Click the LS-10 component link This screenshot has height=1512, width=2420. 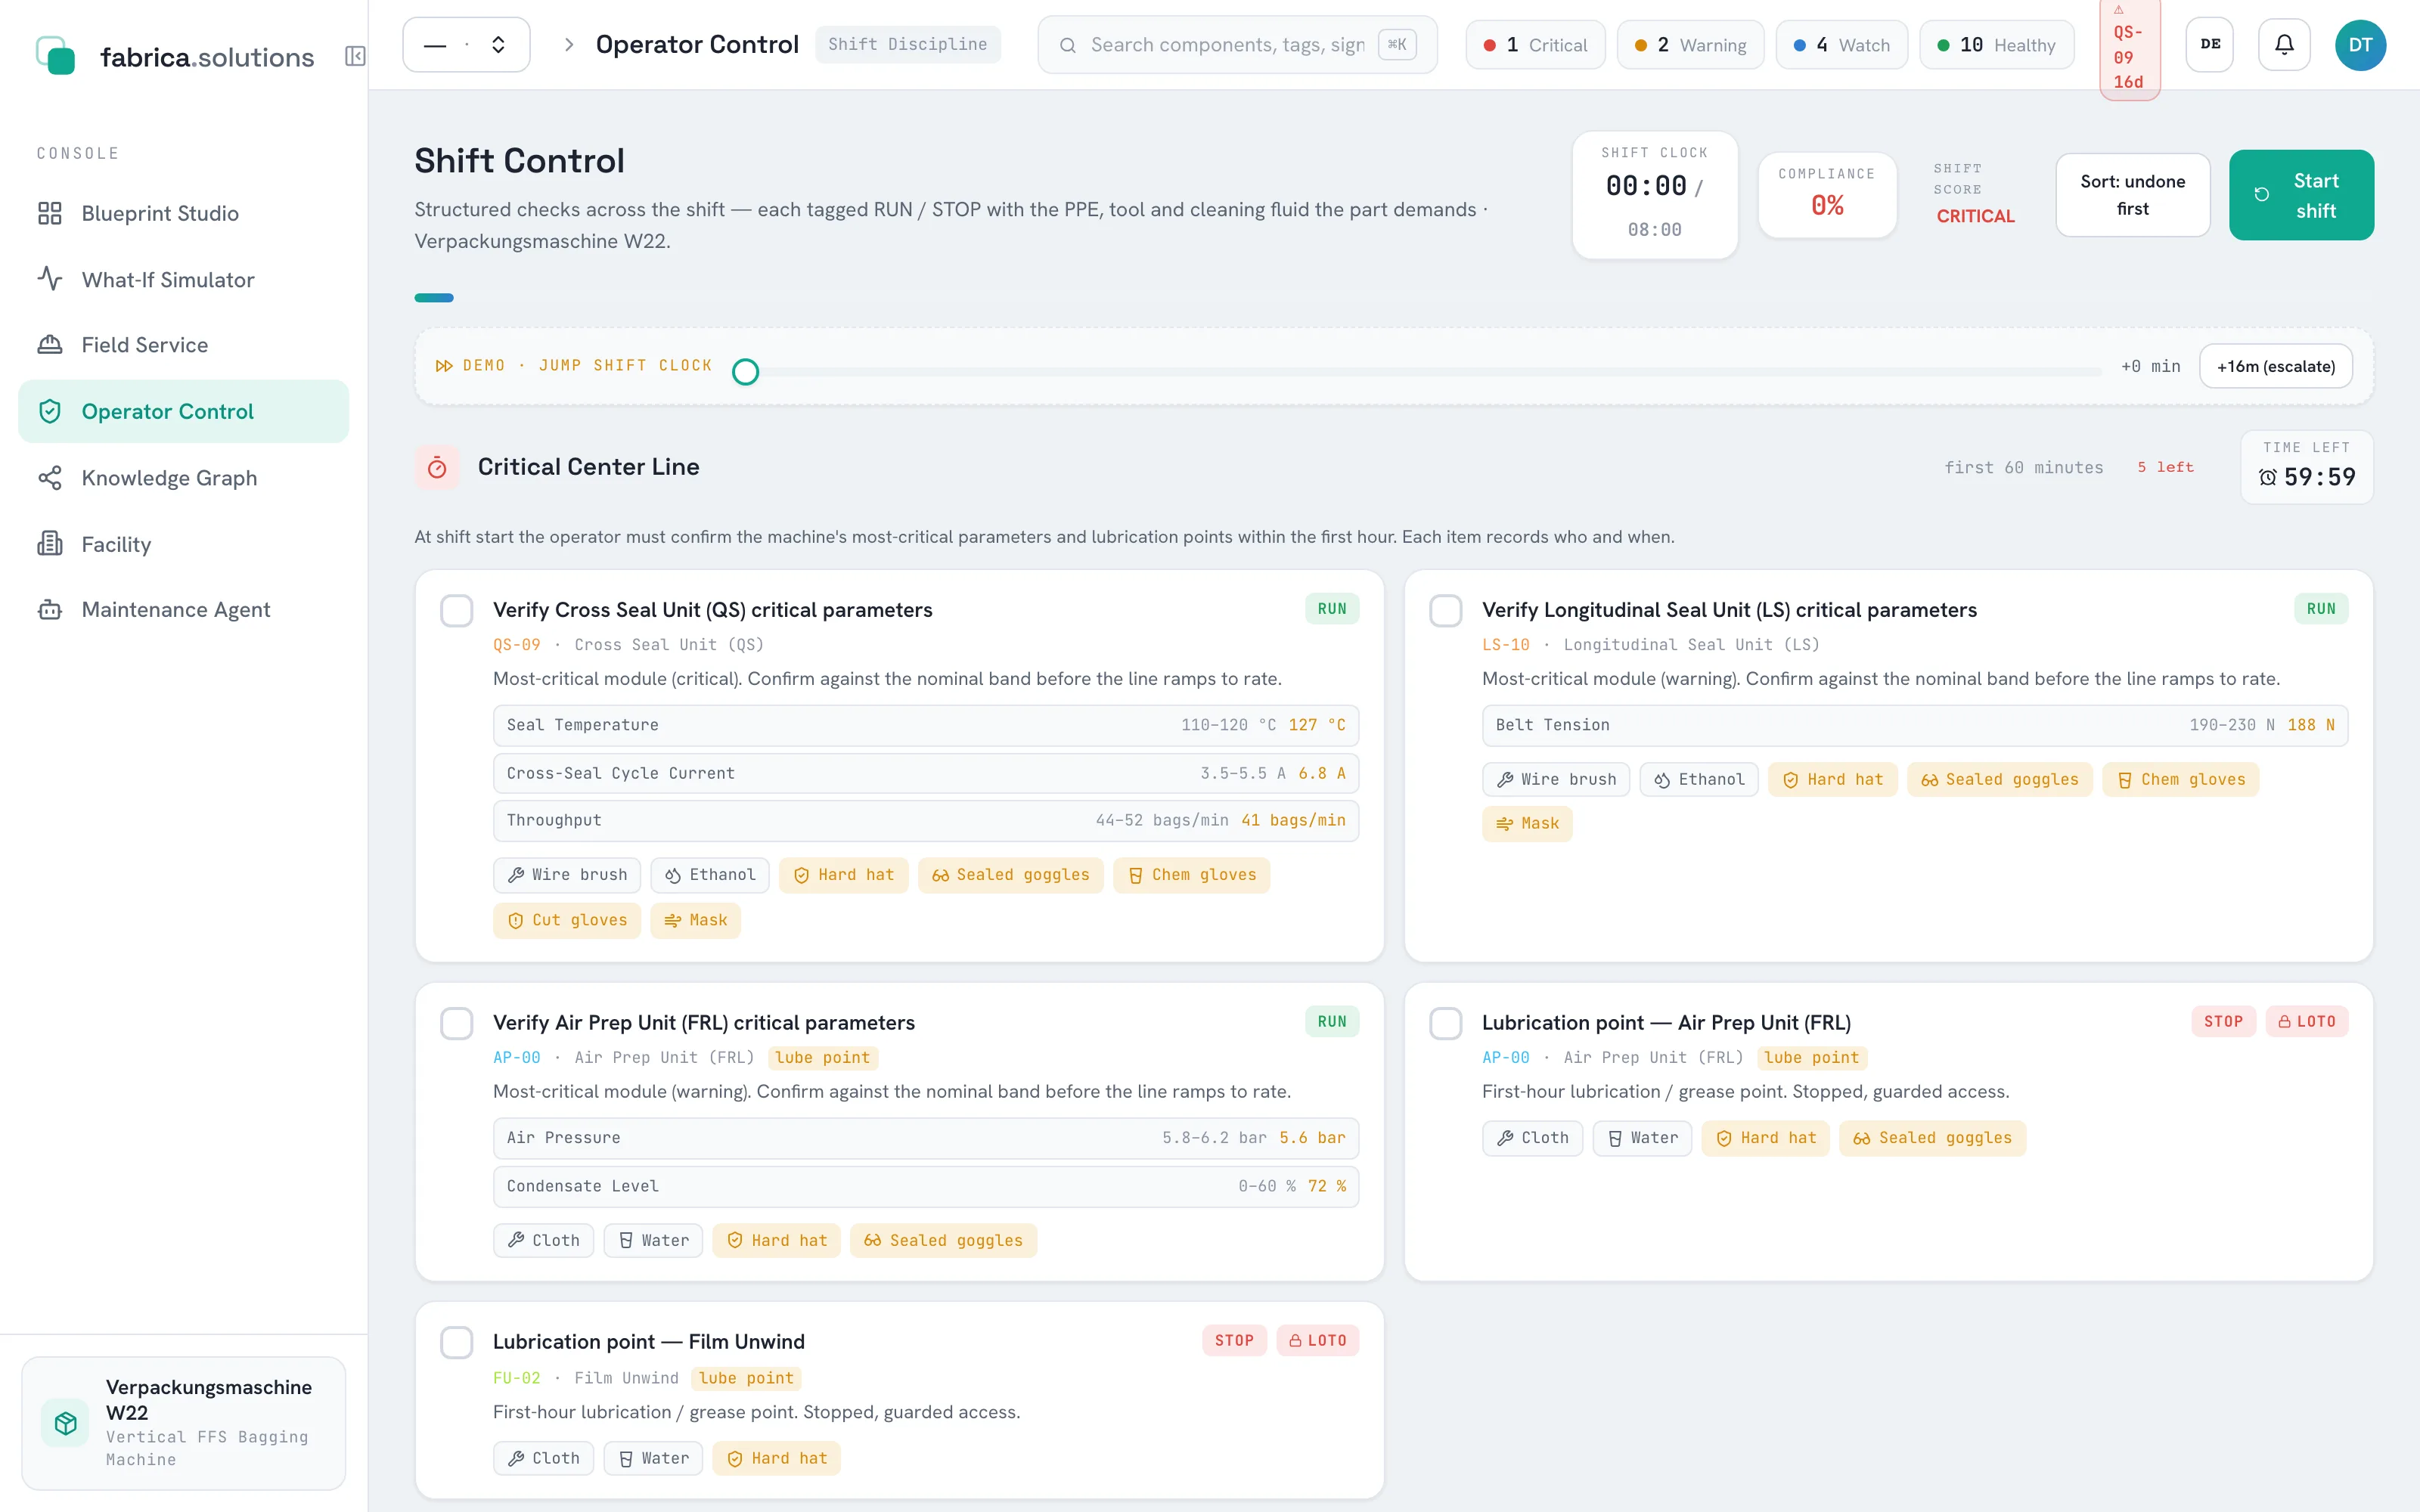click(1505, 645)
